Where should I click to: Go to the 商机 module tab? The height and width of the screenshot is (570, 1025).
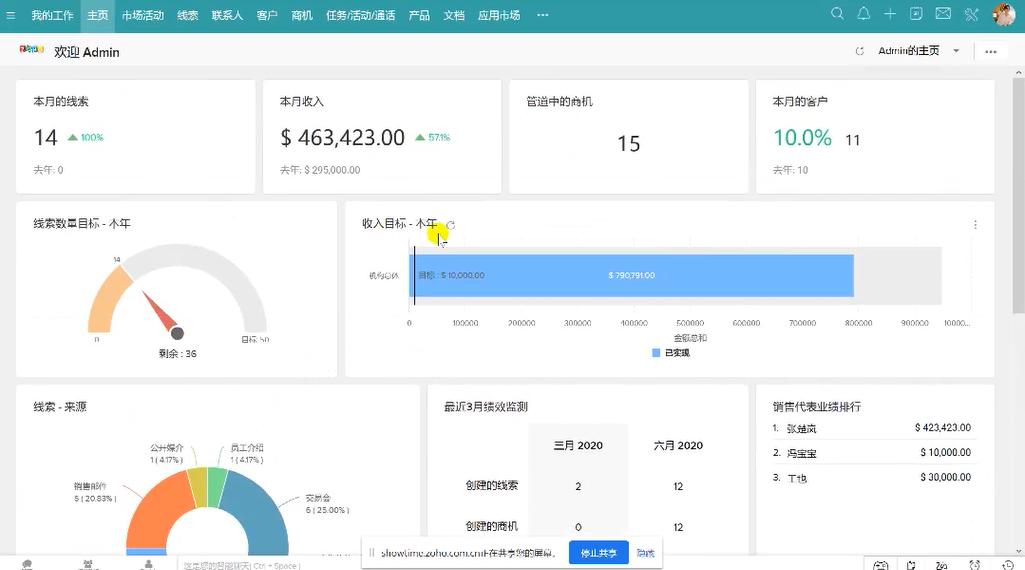pos(302,16)
